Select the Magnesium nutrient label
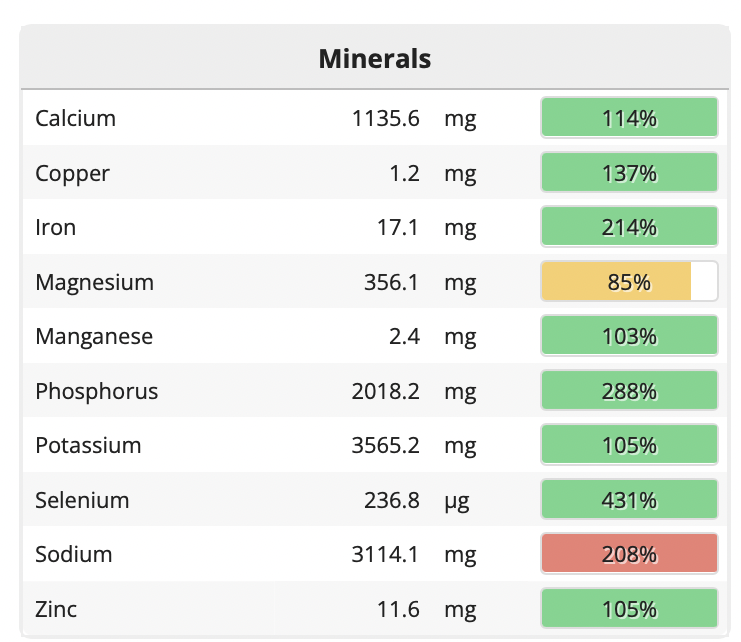The image size is (741, 642). tap(95, 282)
